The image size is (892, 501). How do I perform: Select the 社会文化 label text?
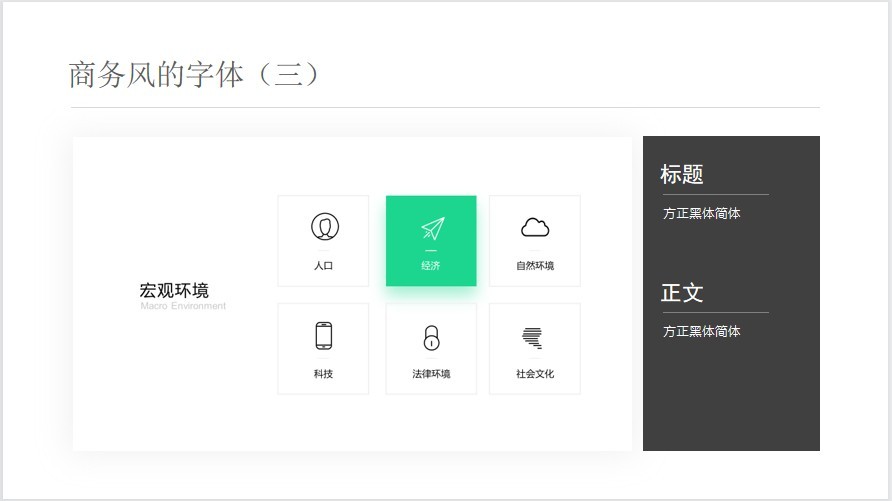point(535,374)
